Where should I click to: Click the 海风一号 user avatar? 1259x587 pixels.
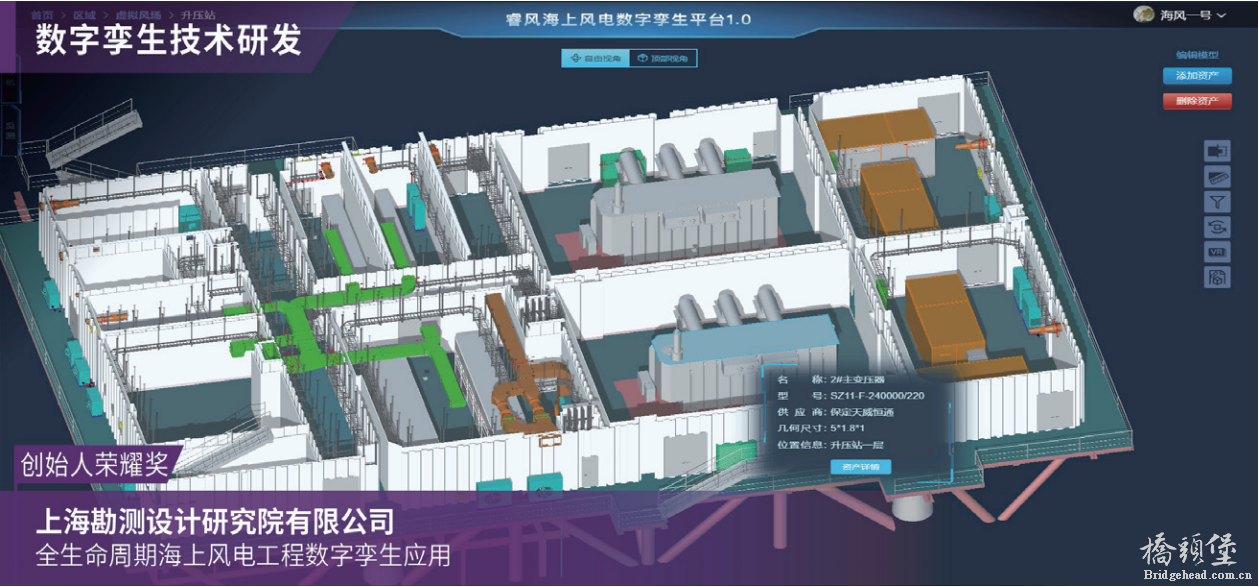tap(1144, 15)
